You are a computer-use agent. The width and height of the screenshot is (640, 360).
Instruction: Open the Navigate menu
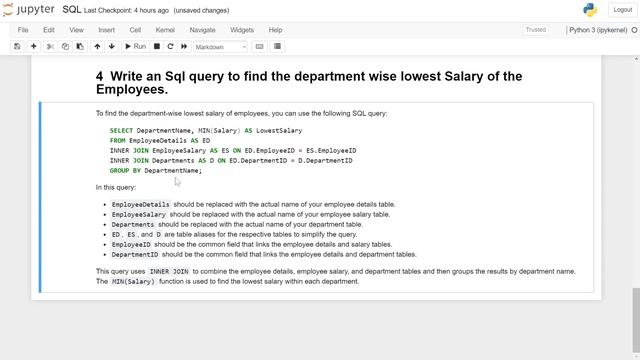202,30
